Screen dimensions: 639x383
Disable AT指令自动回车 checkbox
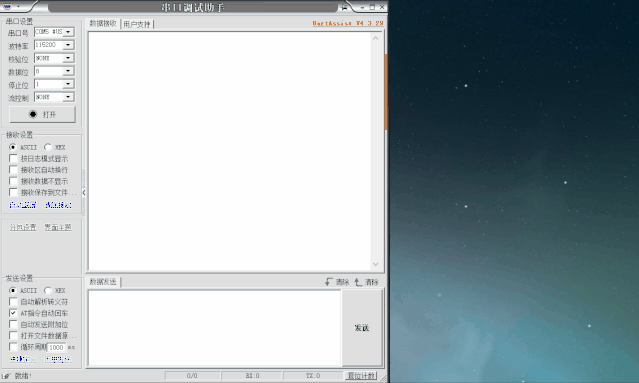(x=13, y=313)
